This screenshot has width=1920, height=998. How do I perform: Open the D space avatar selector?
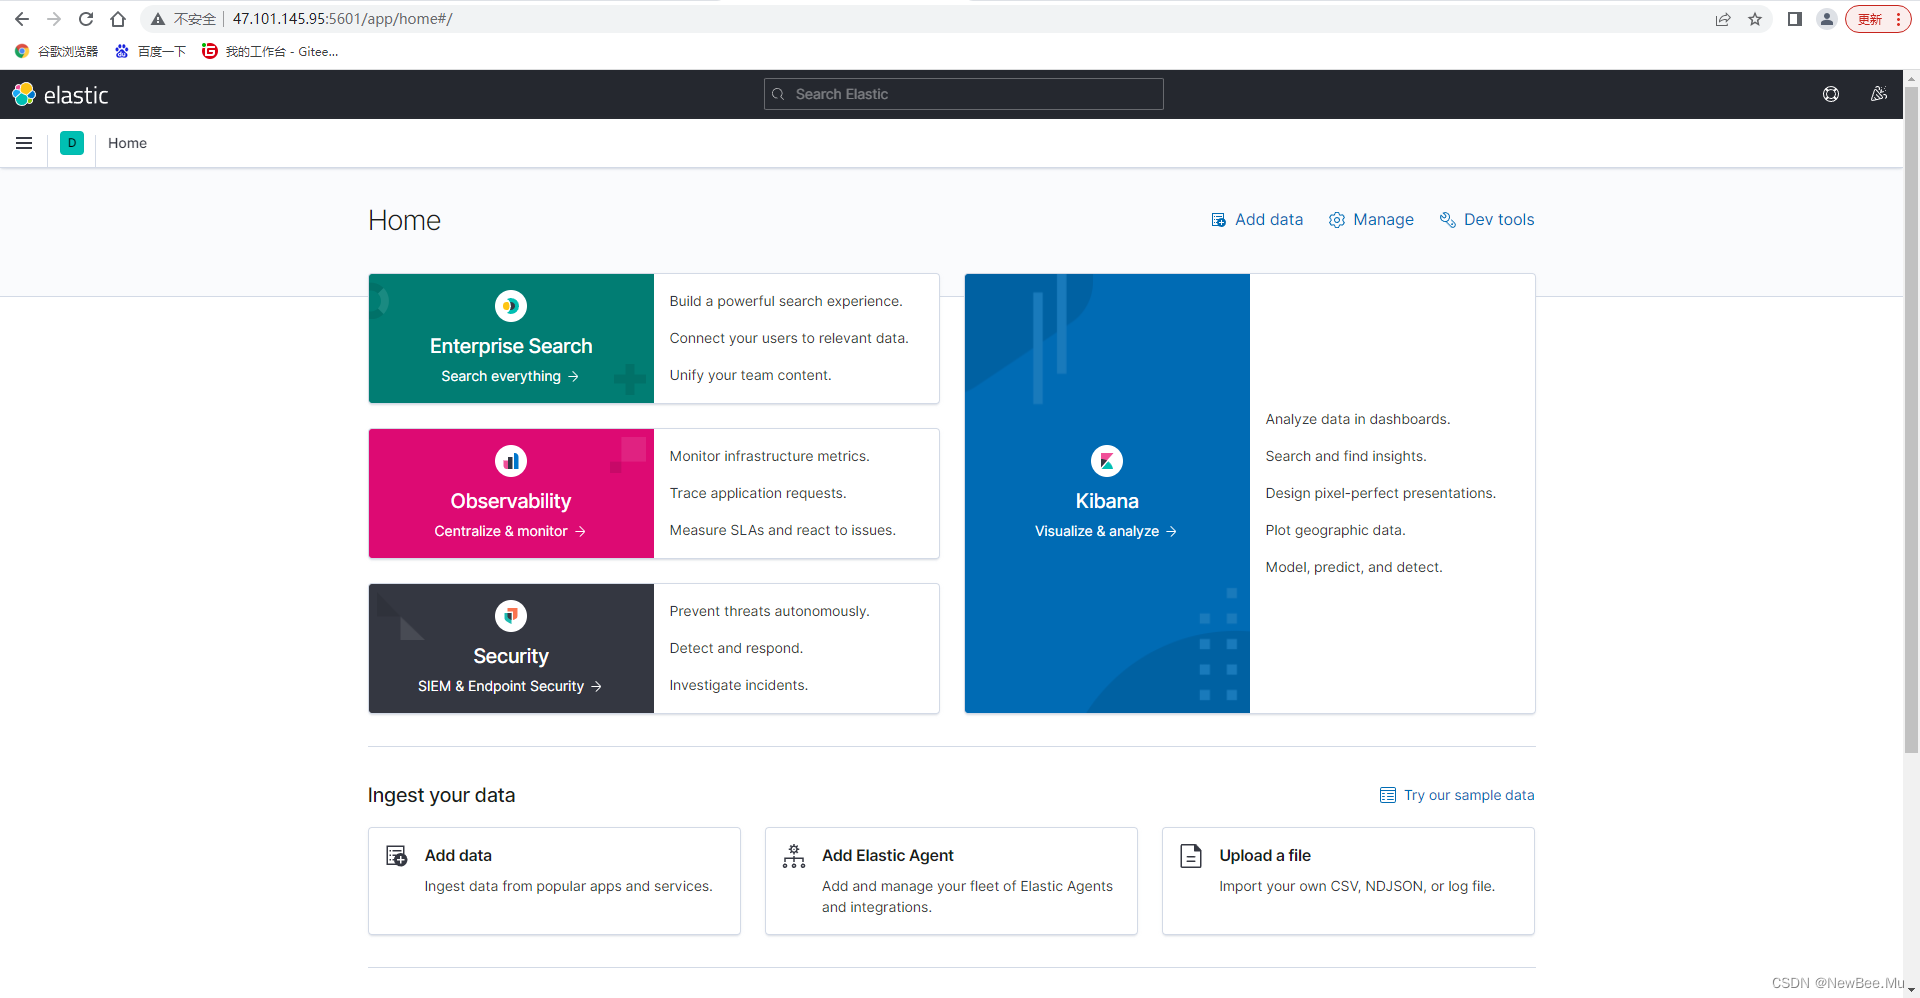[72, 143]
